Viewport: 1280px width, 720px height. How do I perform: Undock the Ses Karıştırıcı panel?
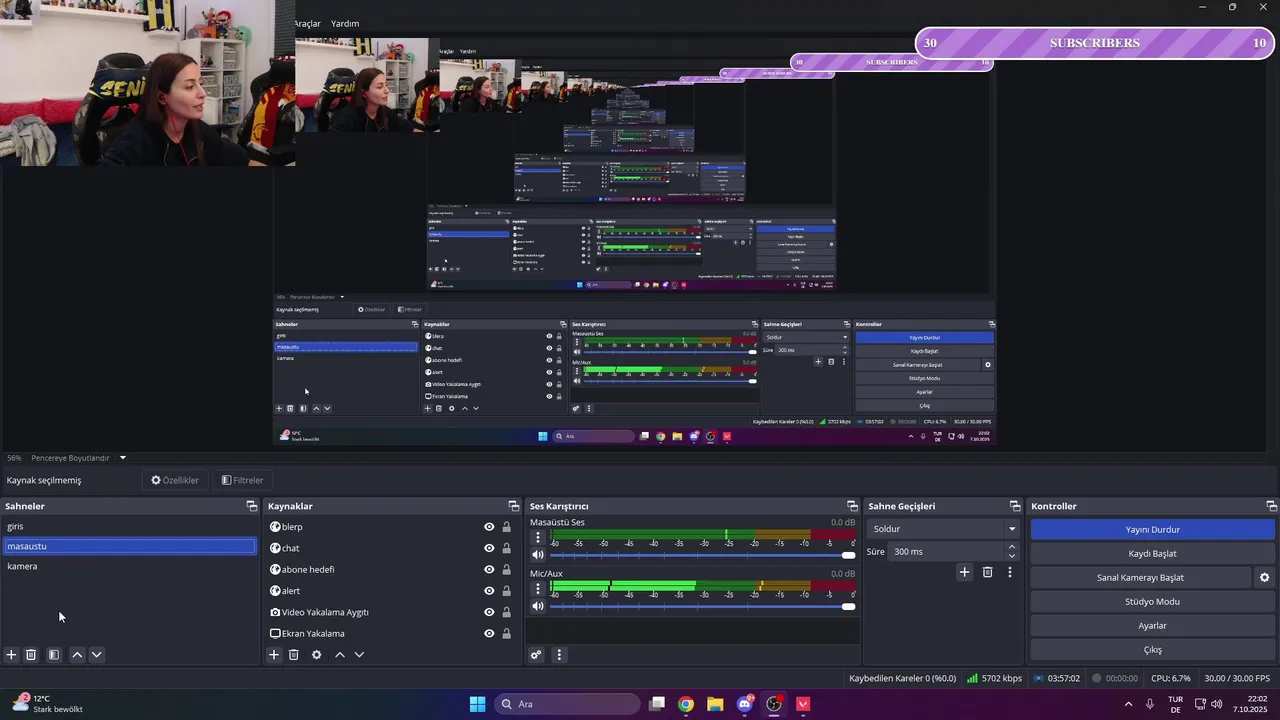[x=852, y=506]
